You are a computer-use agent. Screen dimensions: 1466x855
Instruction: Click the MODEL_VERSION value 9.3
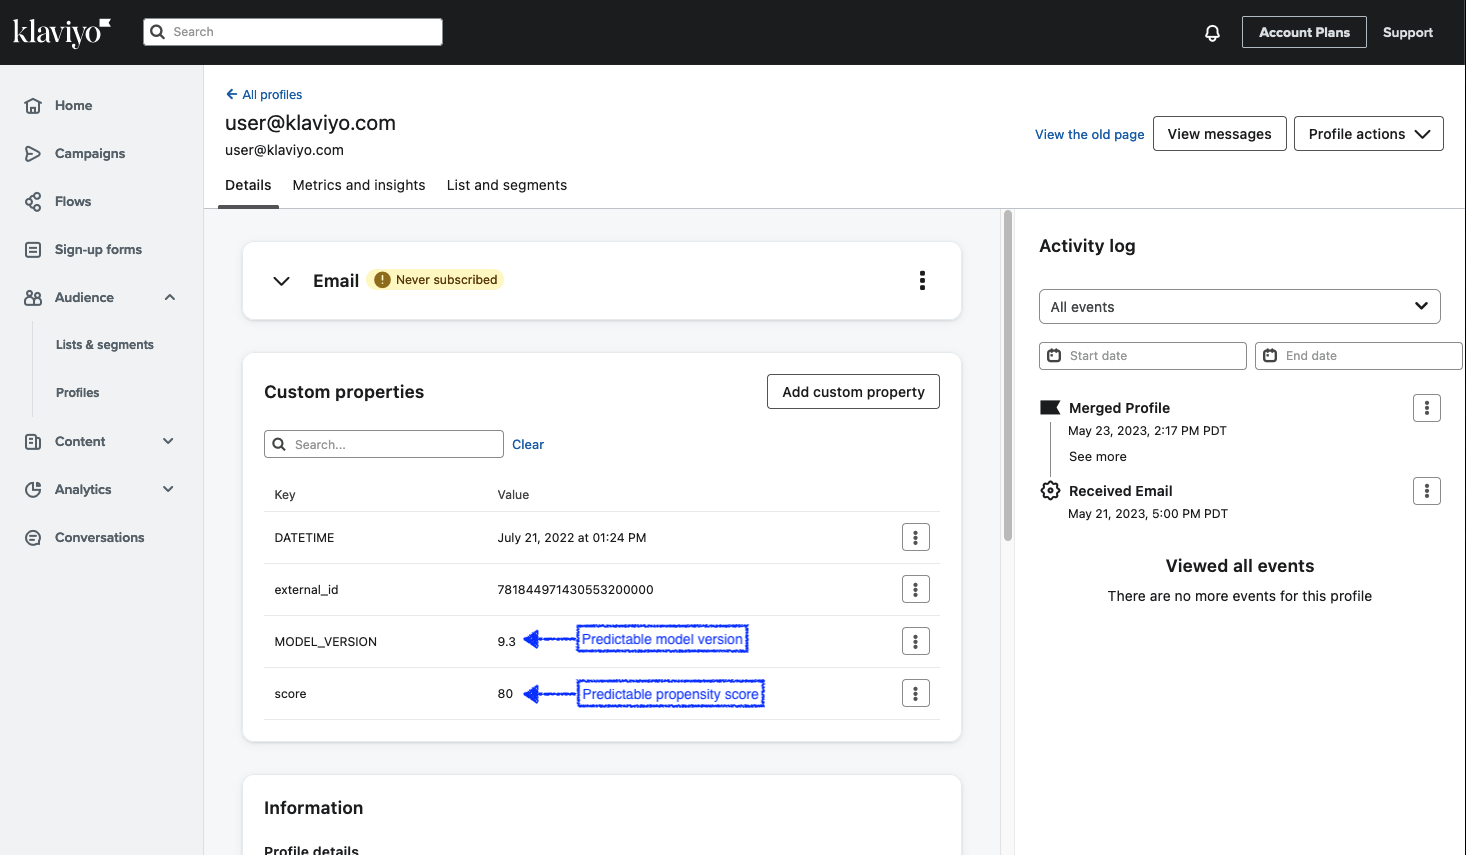point(507,642)
